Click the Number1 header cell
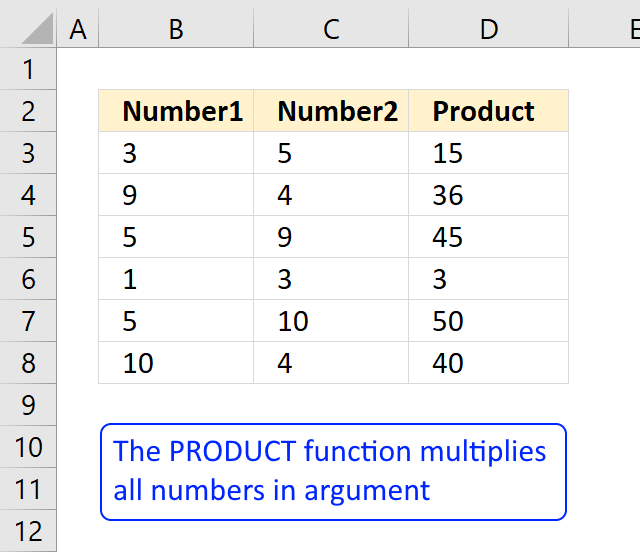This screenshot has height=552, width=640. 176,111
